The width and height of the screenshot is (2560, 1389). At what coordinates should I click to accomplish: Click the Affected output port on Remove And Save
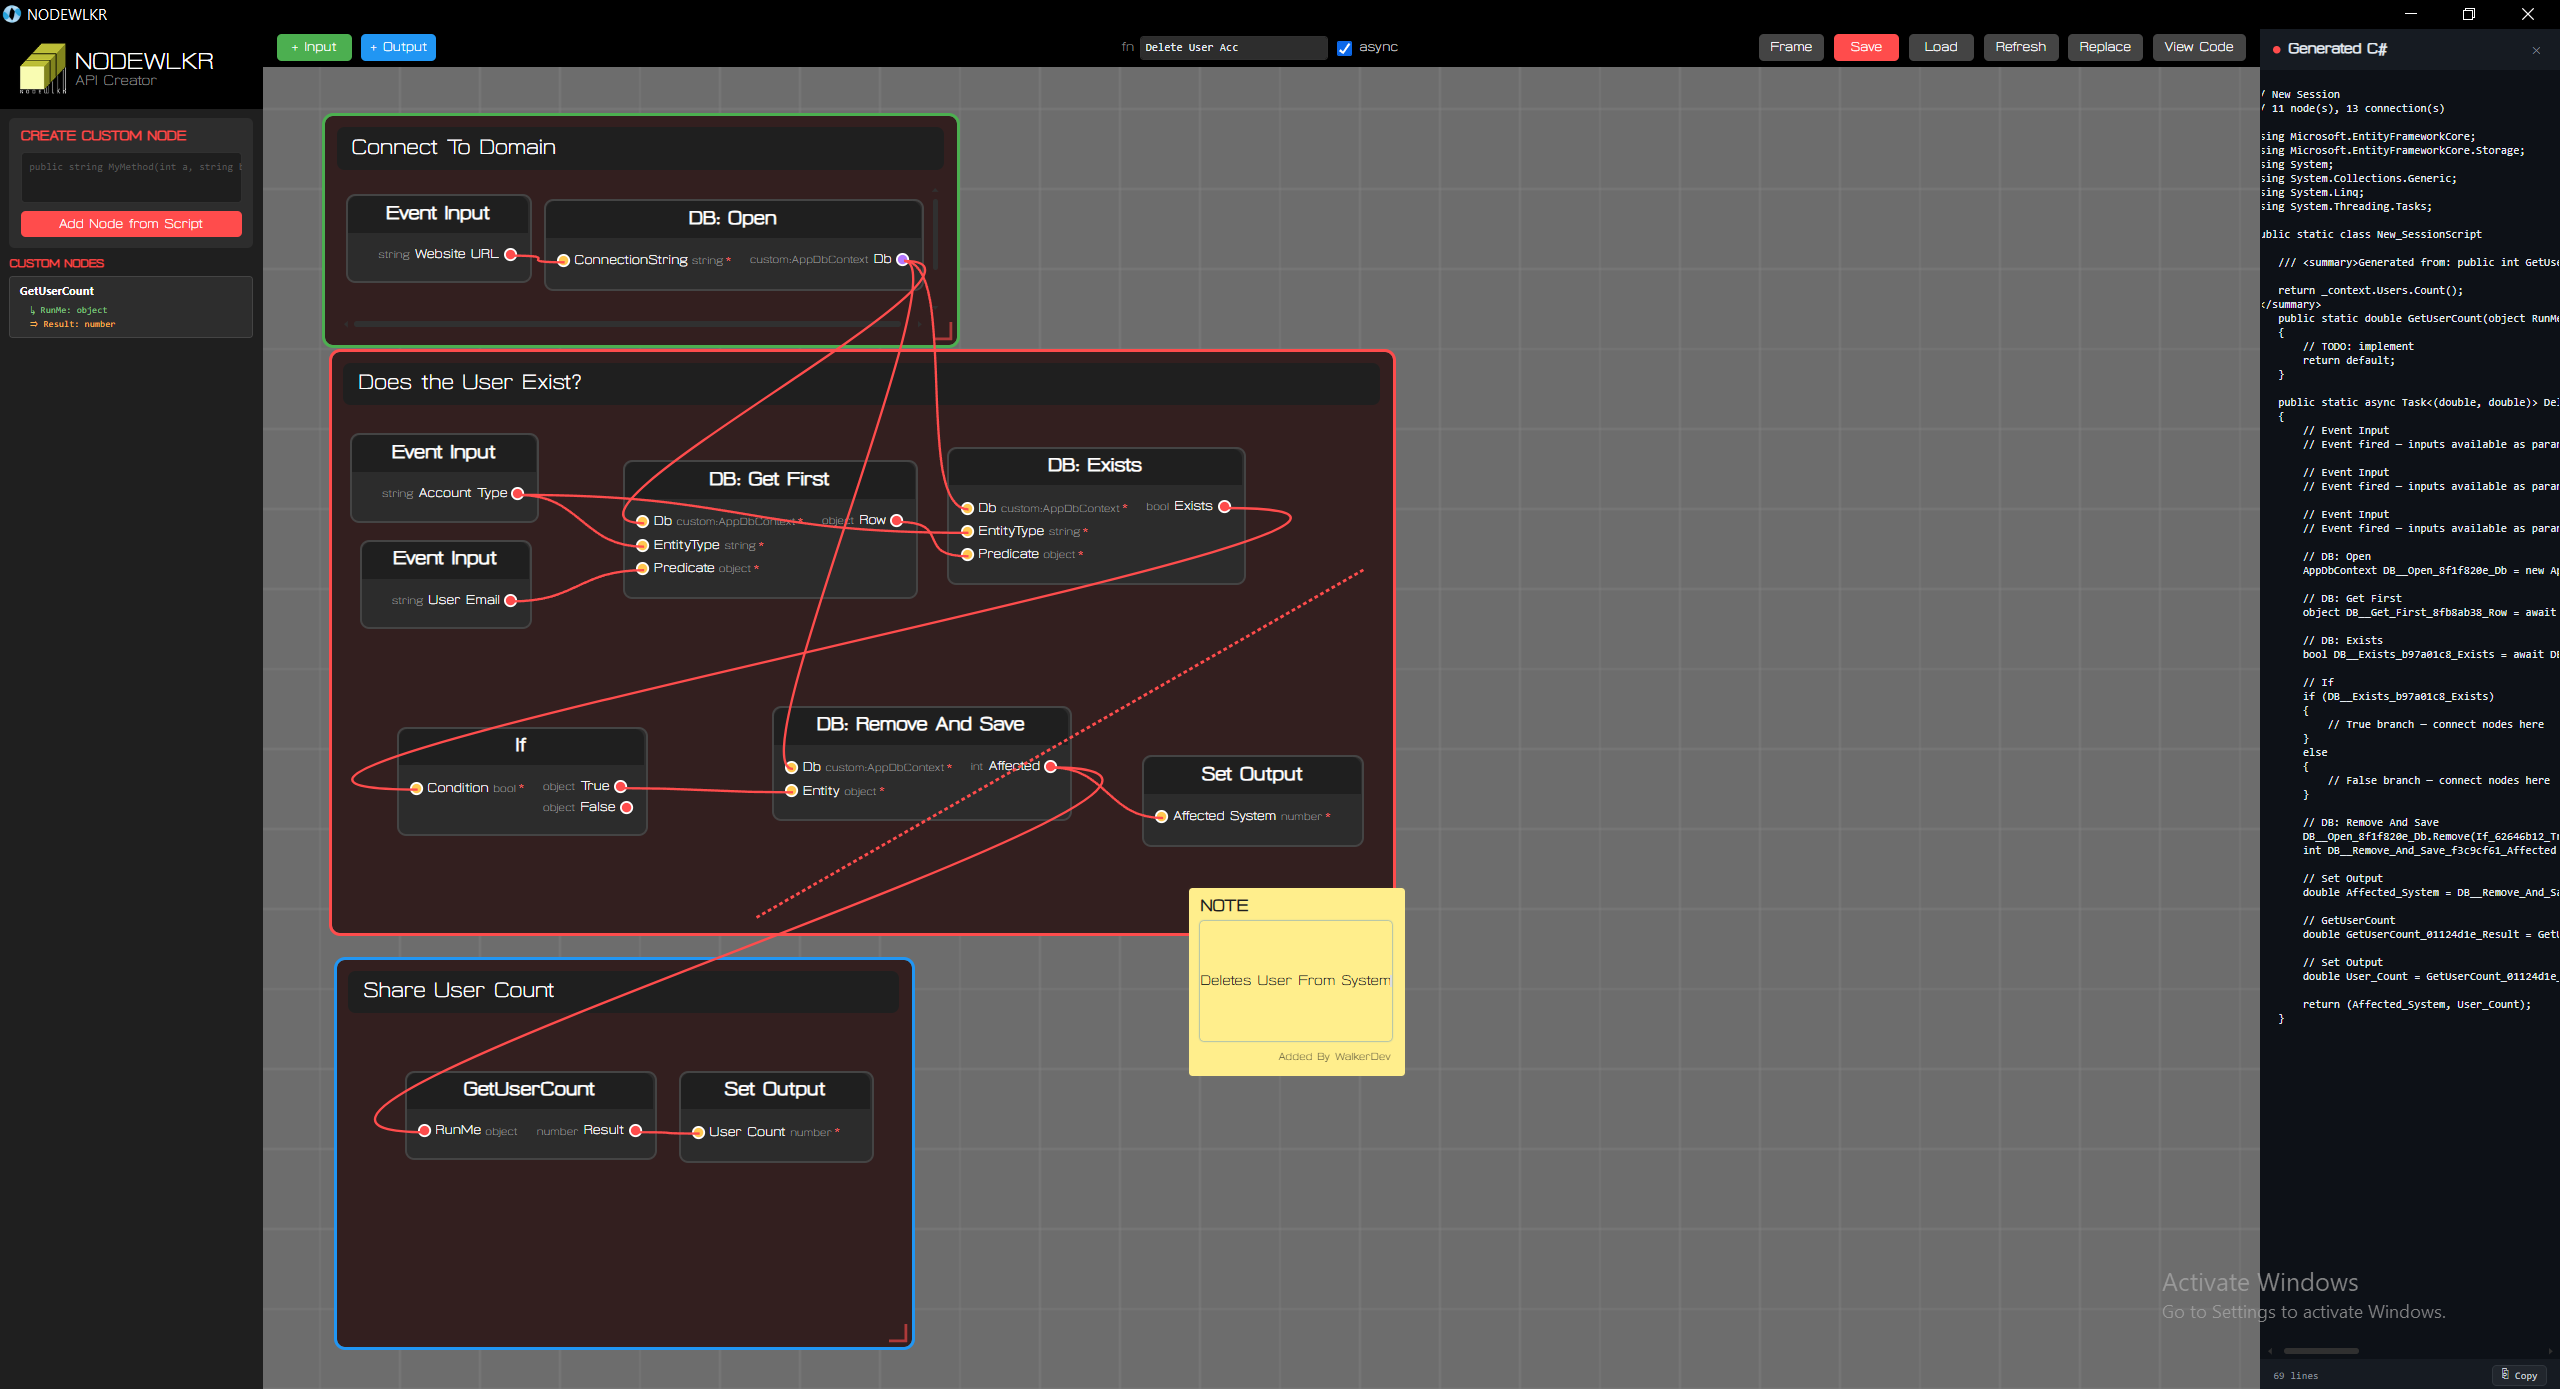1051,766
